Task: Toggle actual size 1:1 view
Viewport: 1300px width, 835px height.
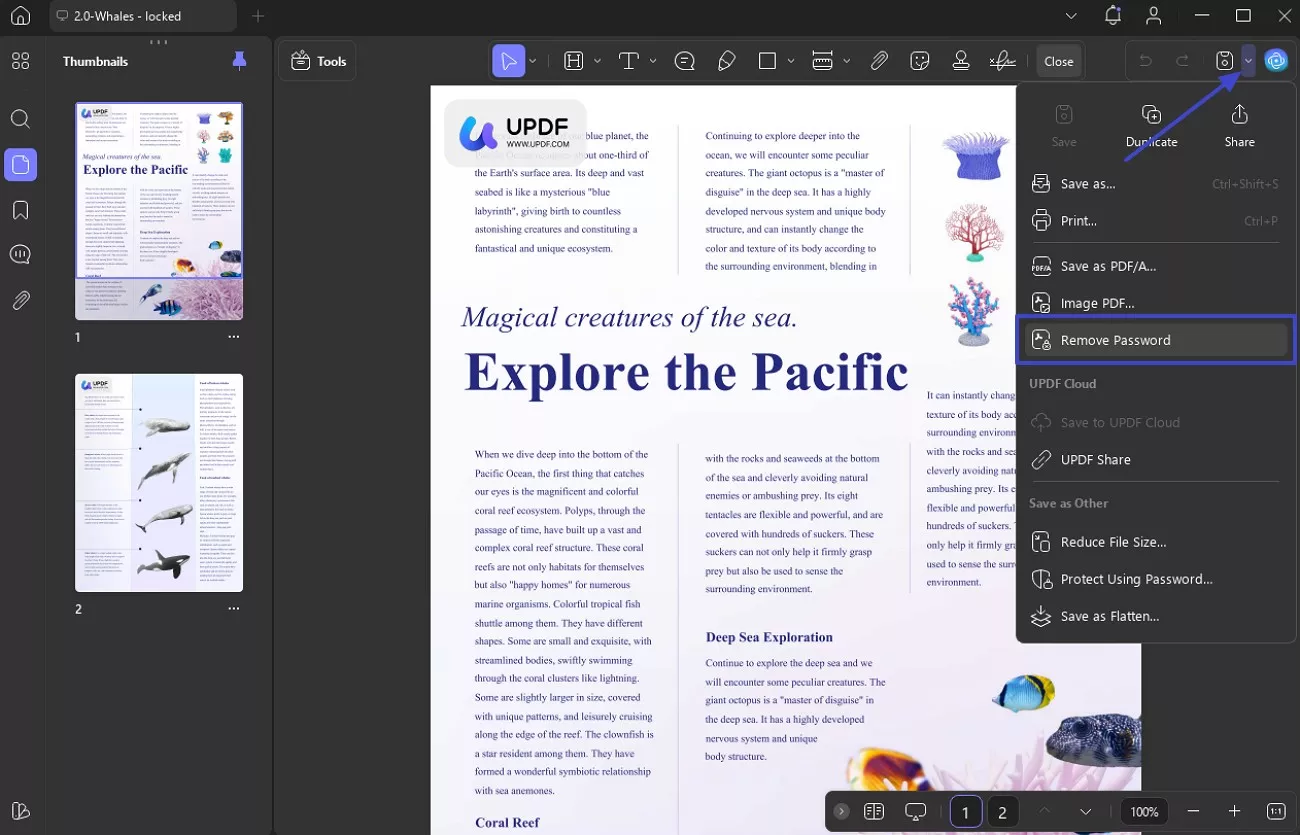Action: coord(1276,811)
